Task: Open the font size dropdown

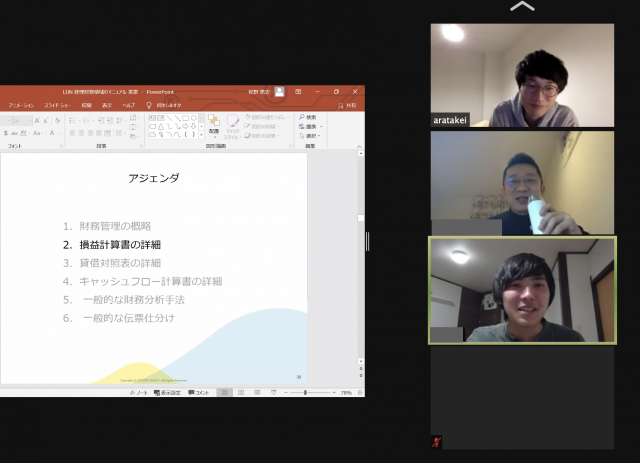Action: coord(30,121)
